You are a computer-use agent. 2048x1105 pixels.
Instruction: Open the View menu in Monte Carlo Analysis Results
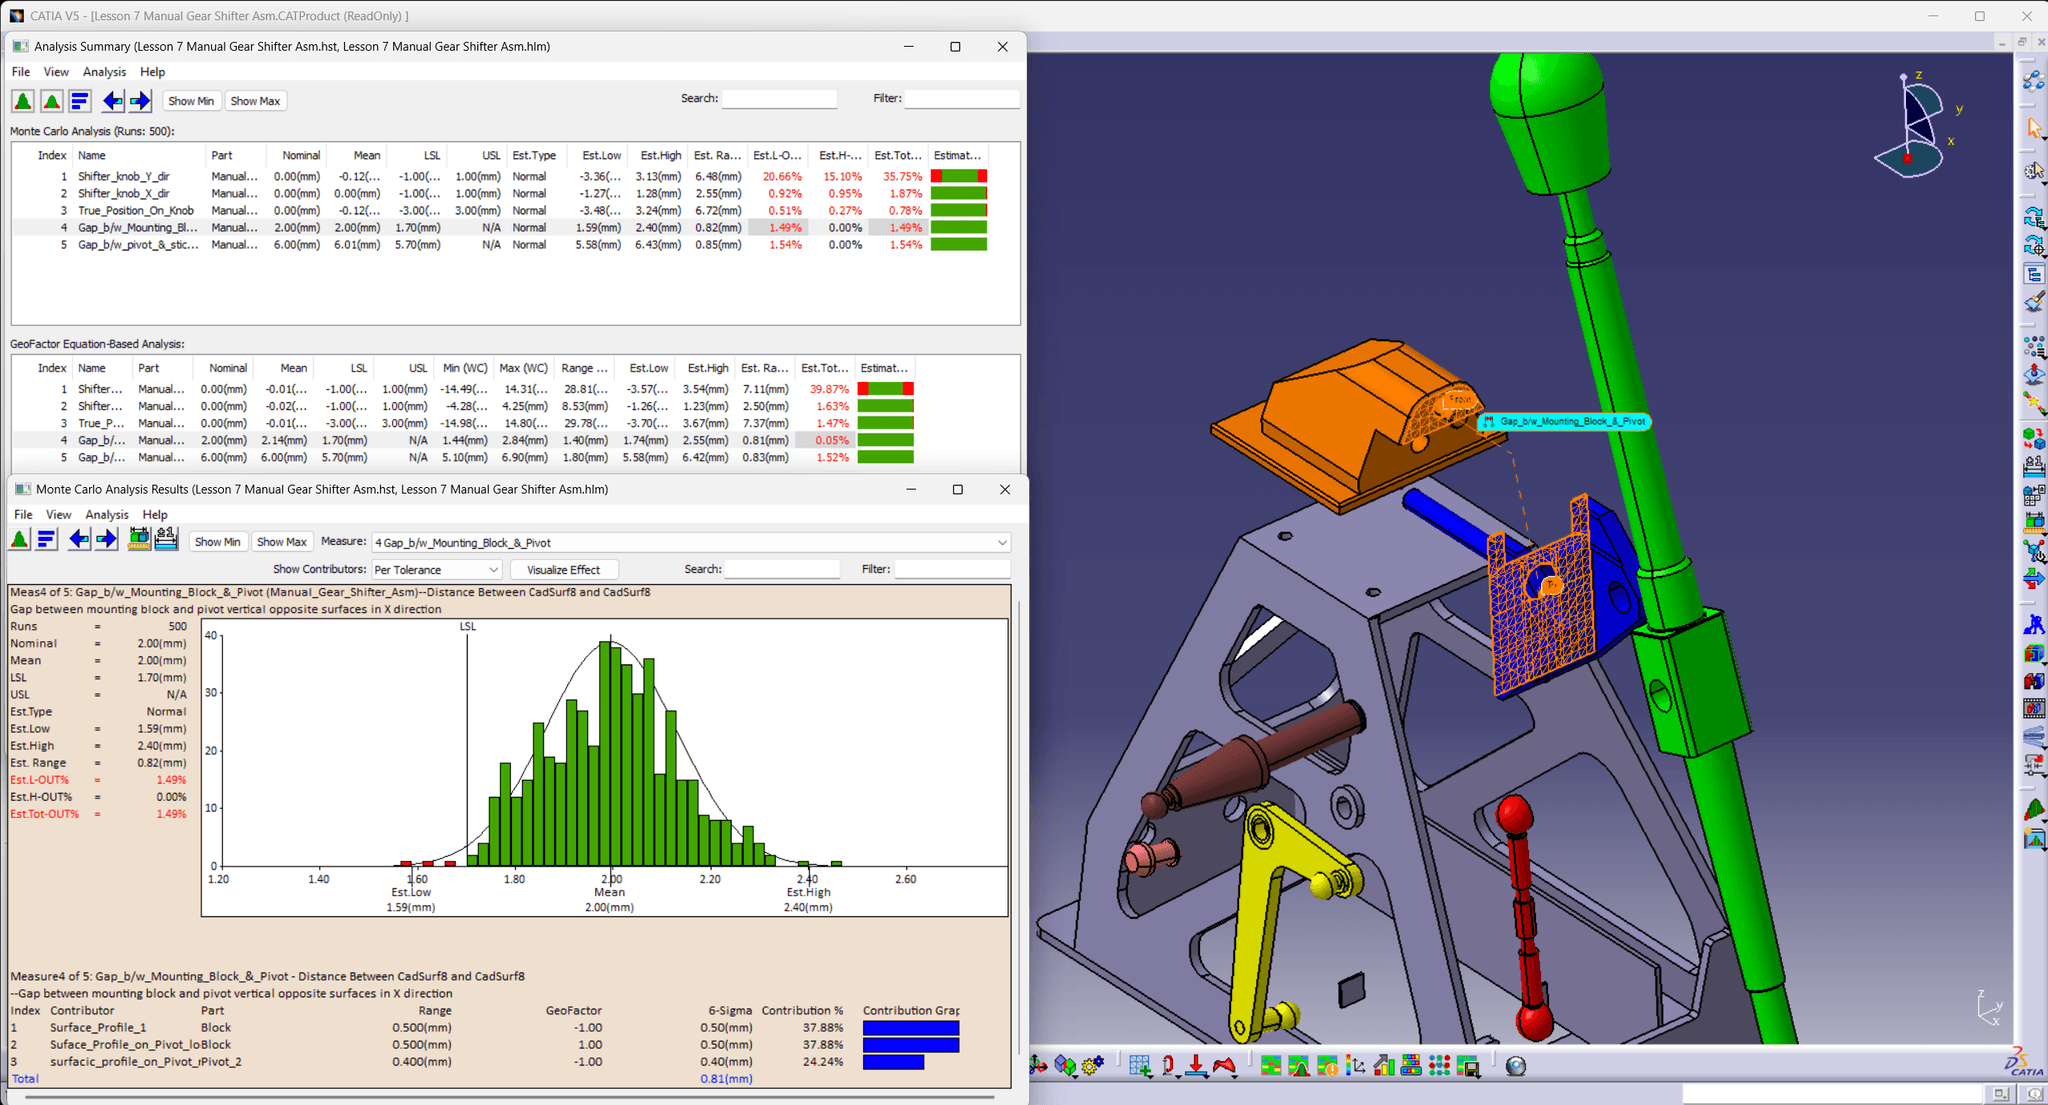tap(58, 514)
